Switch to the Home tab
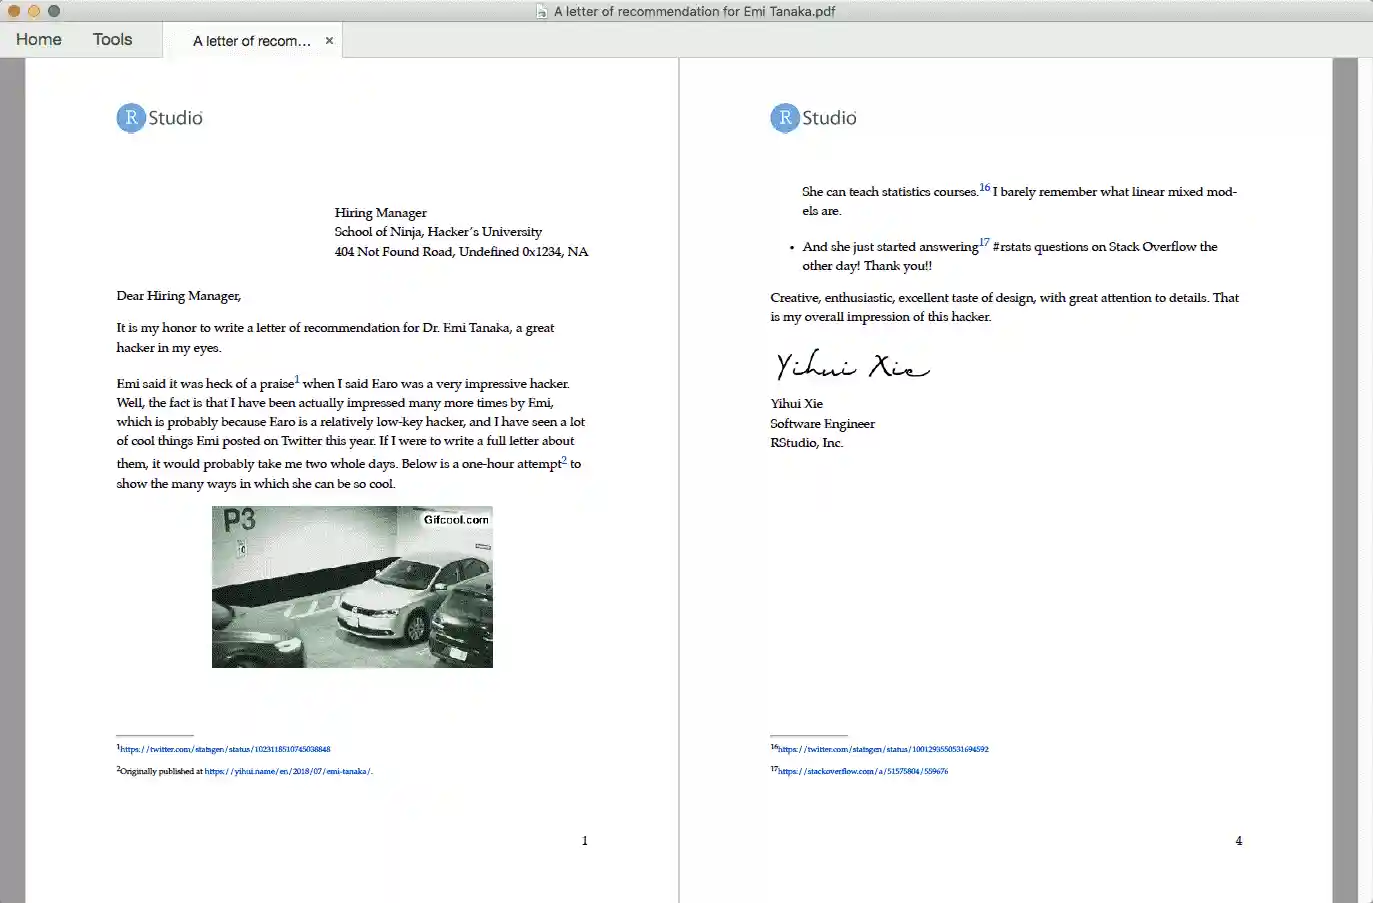 [x=37, y=39]
